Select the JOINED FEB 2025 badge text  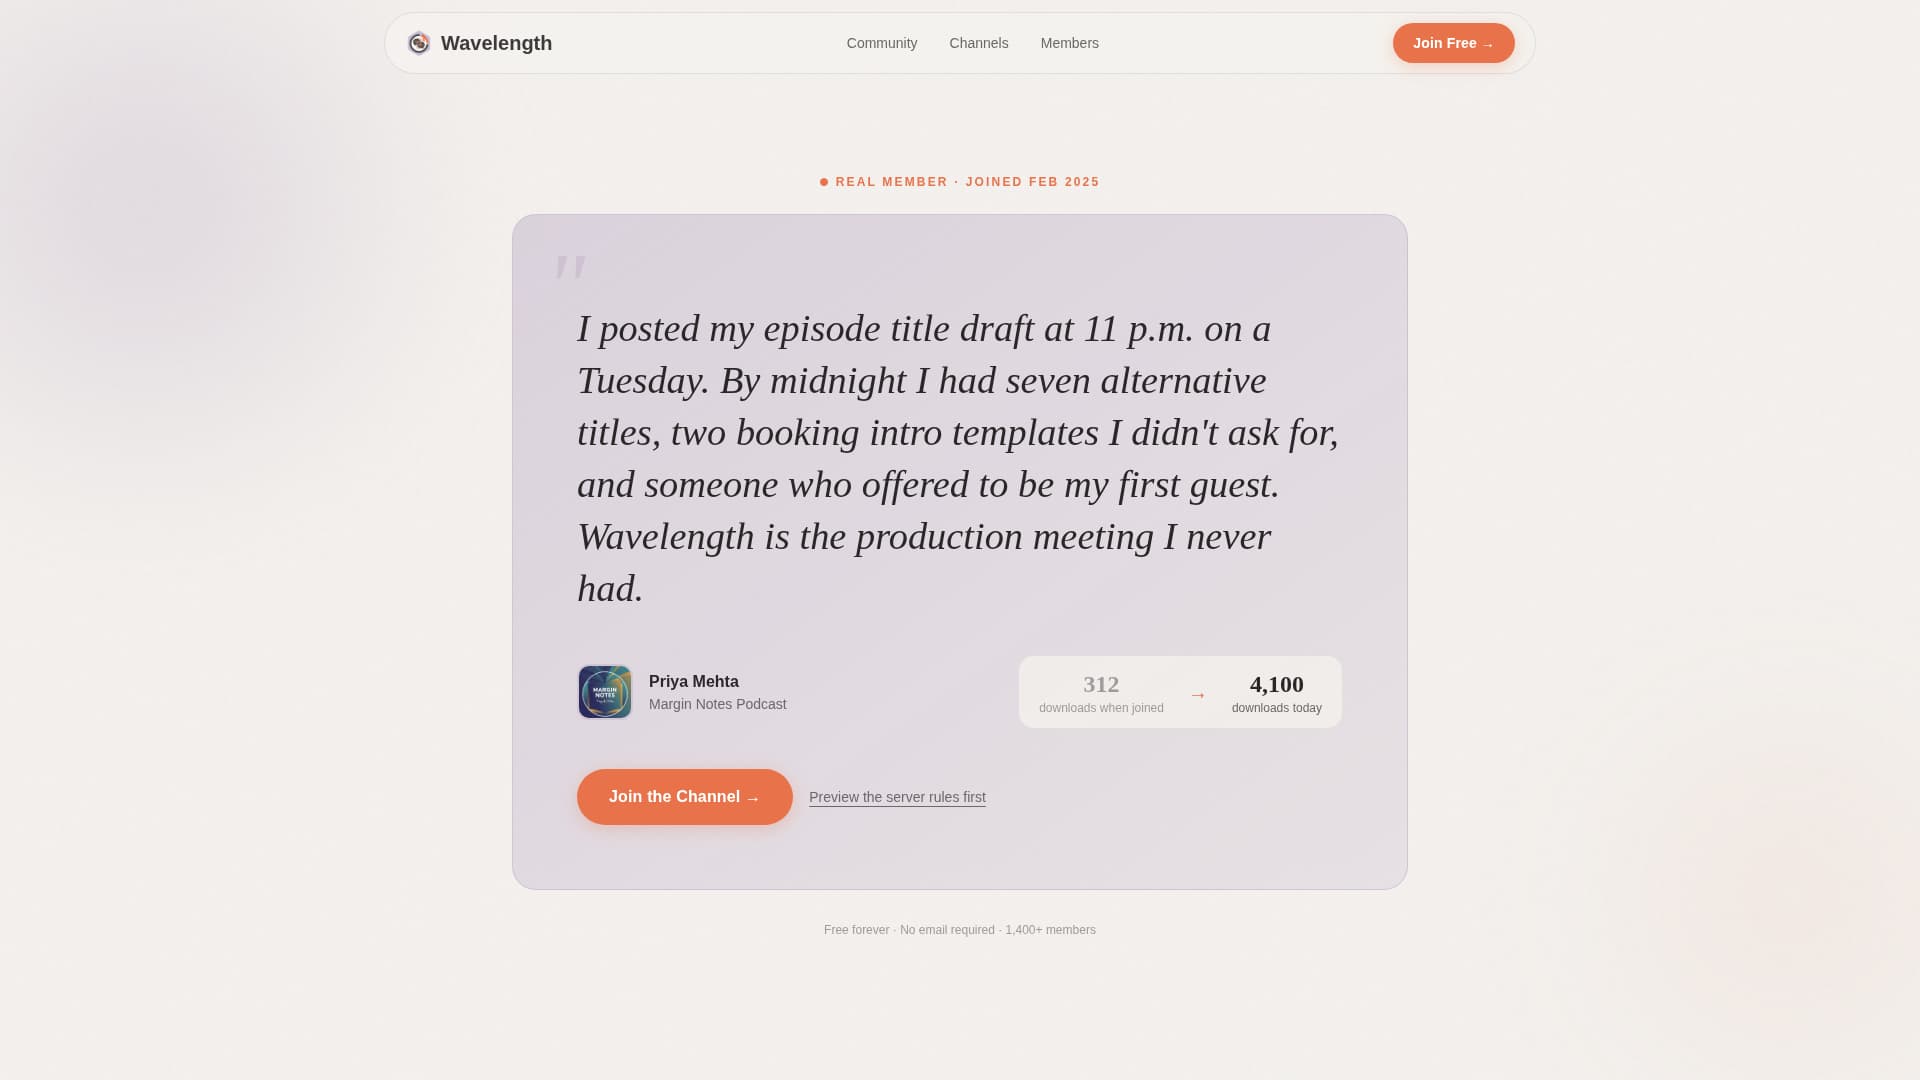[x=1032, y=182]
